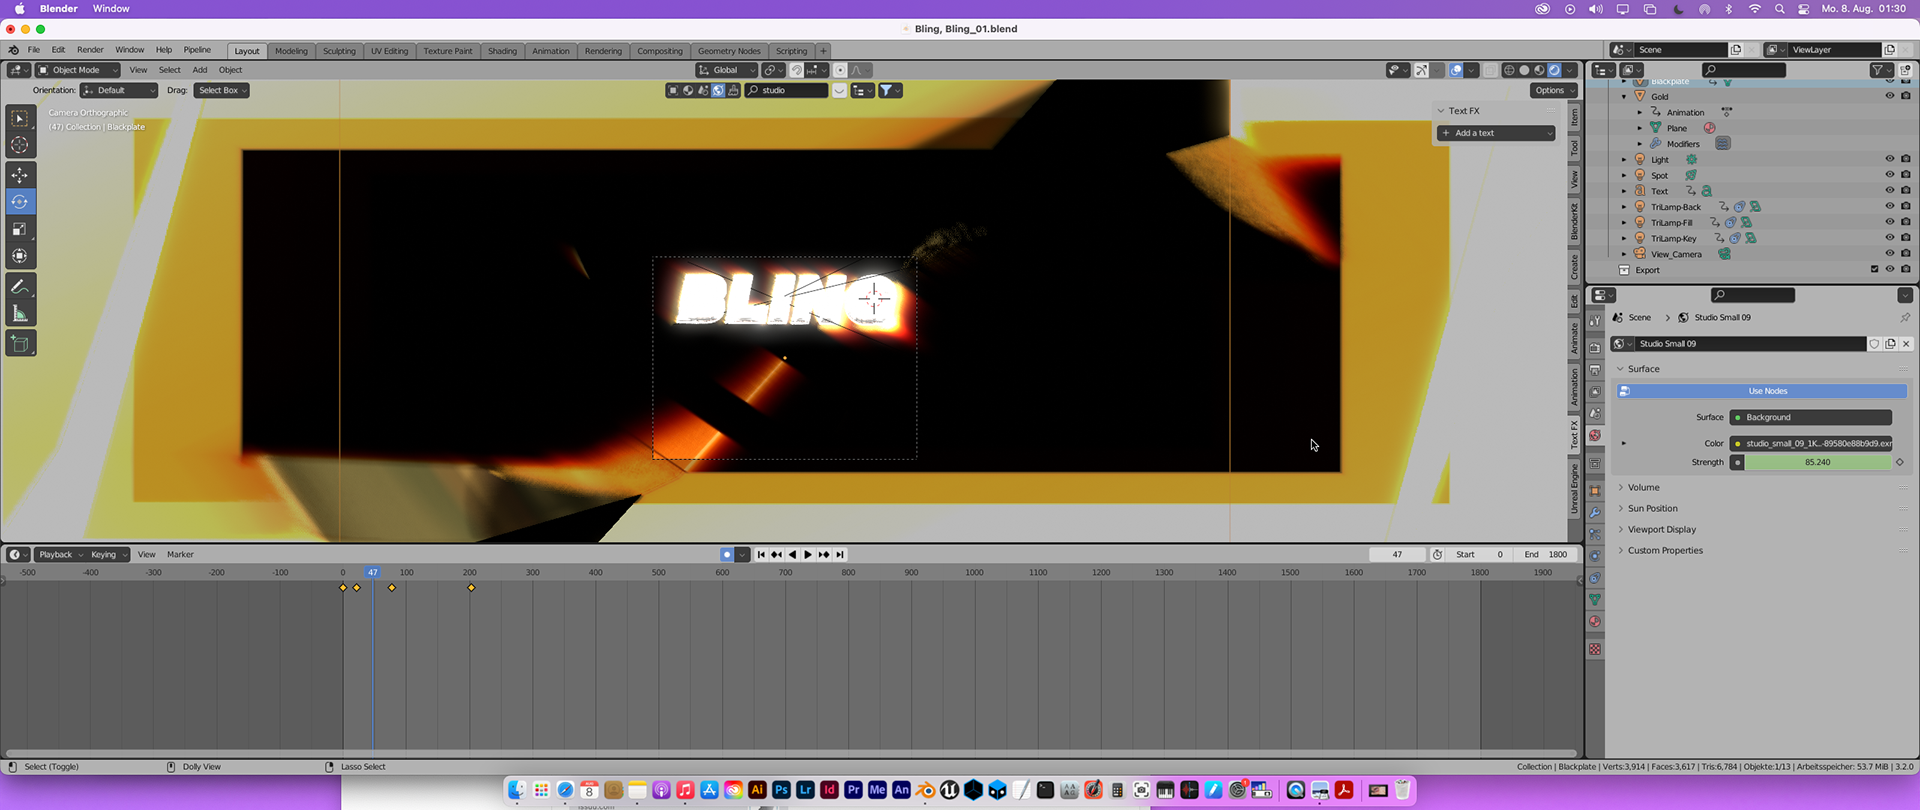The width and height of the screenshot is (1920, 810).
Task: Expand the Viewport Display panel
Action: pos(1662,530)
